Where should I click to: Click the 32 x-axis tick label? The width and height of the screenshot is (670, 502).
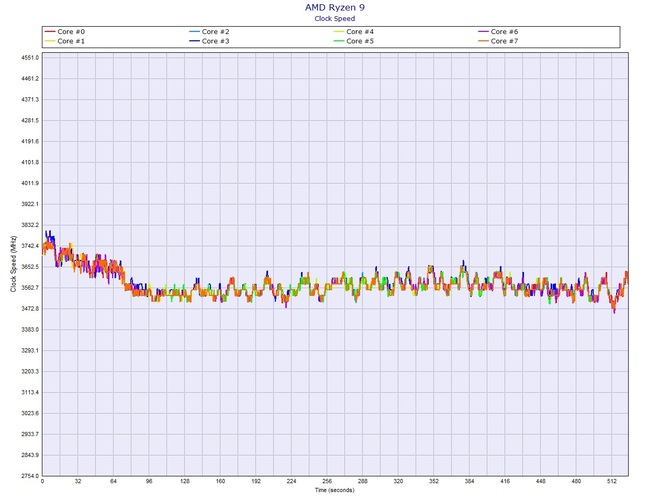click(x=78, y=481)
